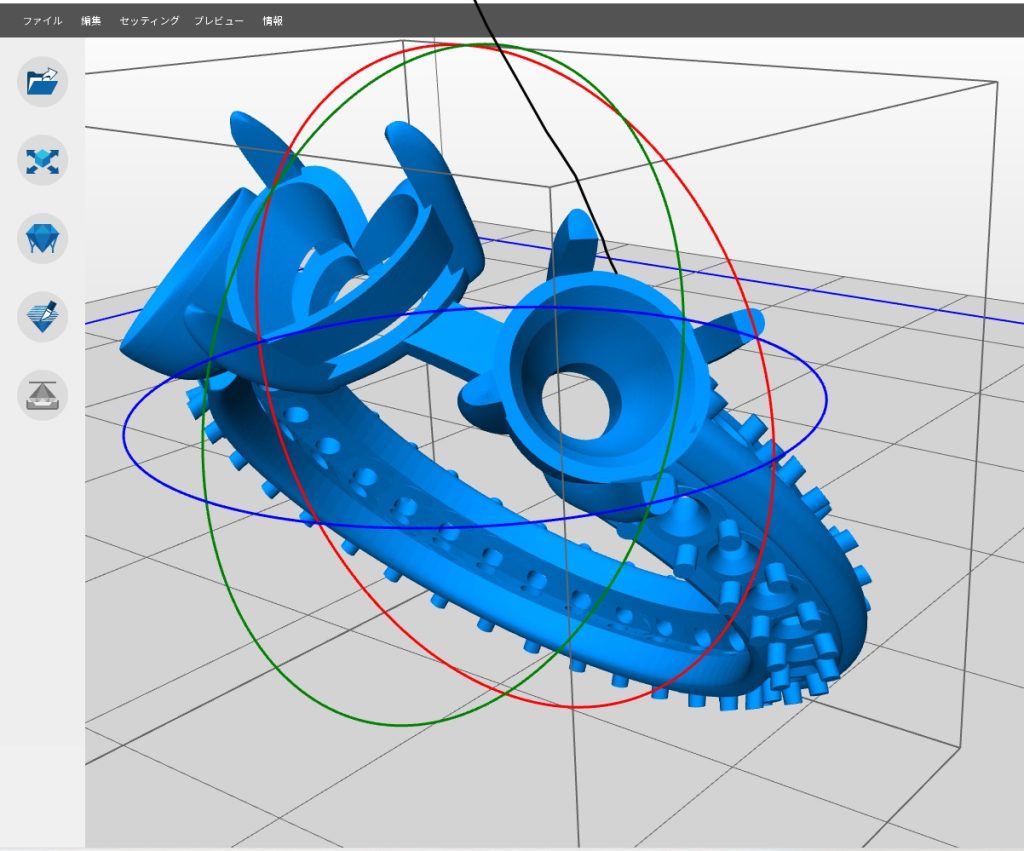Open the ファイル menu
The width and height of the screenshot is (1024, 851).
coord(43,20)
